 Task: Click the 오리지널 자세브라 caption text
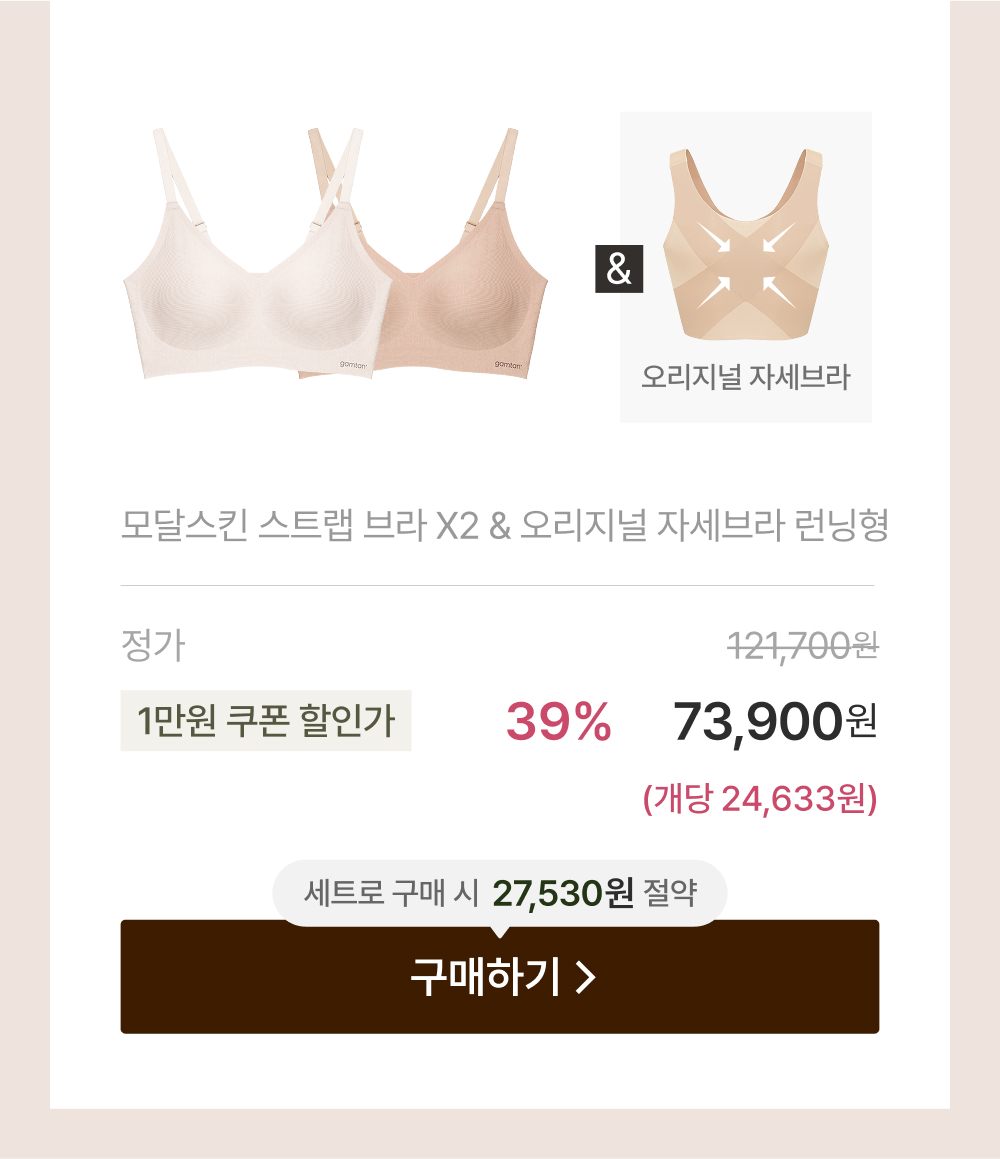coord(746,378)
